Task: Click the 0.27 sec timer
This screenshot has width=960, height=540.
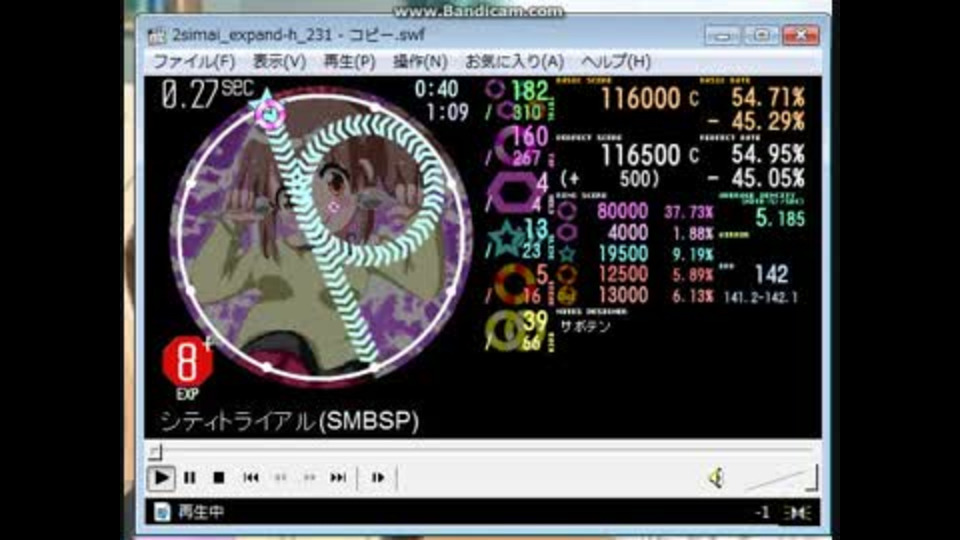Action: coord(207,94)
